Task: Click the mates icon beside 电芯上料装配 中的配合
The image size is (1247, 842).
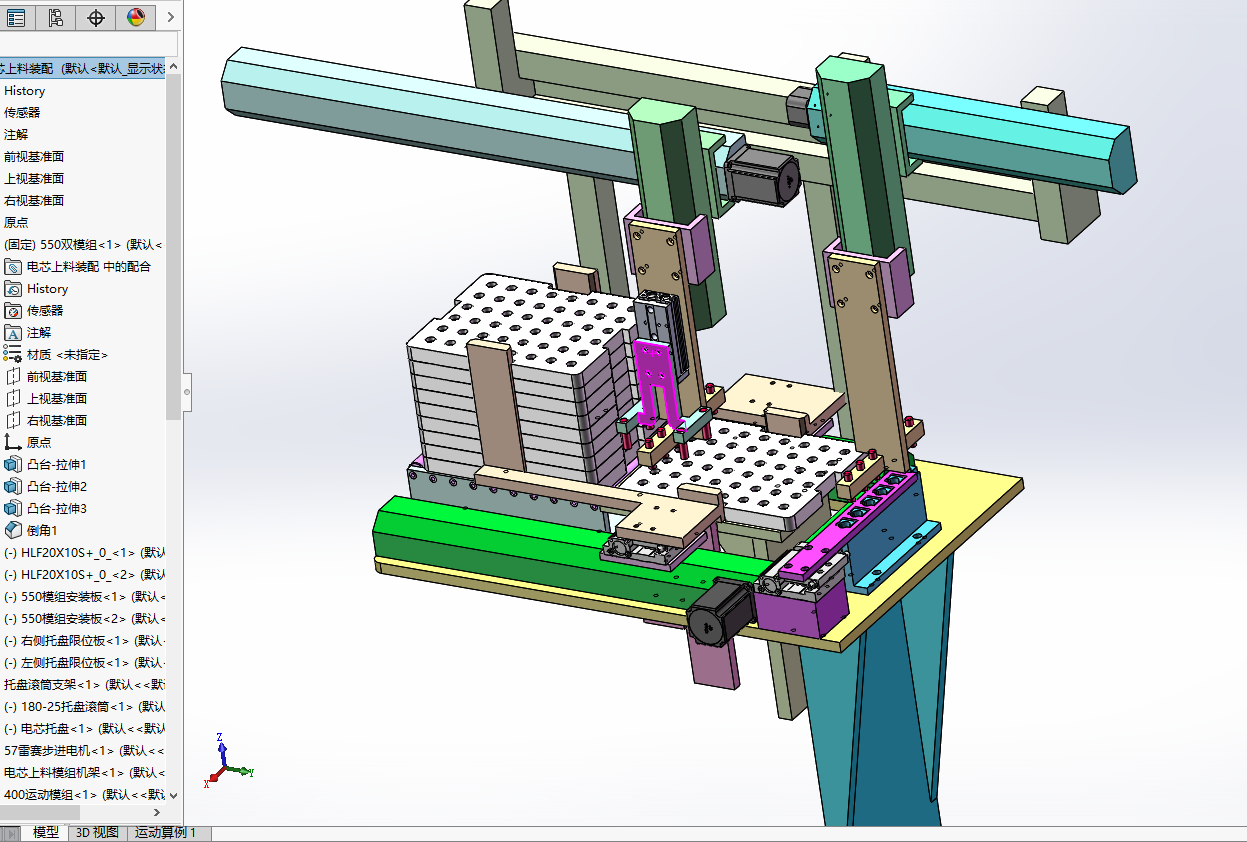Action: [13, 266]
